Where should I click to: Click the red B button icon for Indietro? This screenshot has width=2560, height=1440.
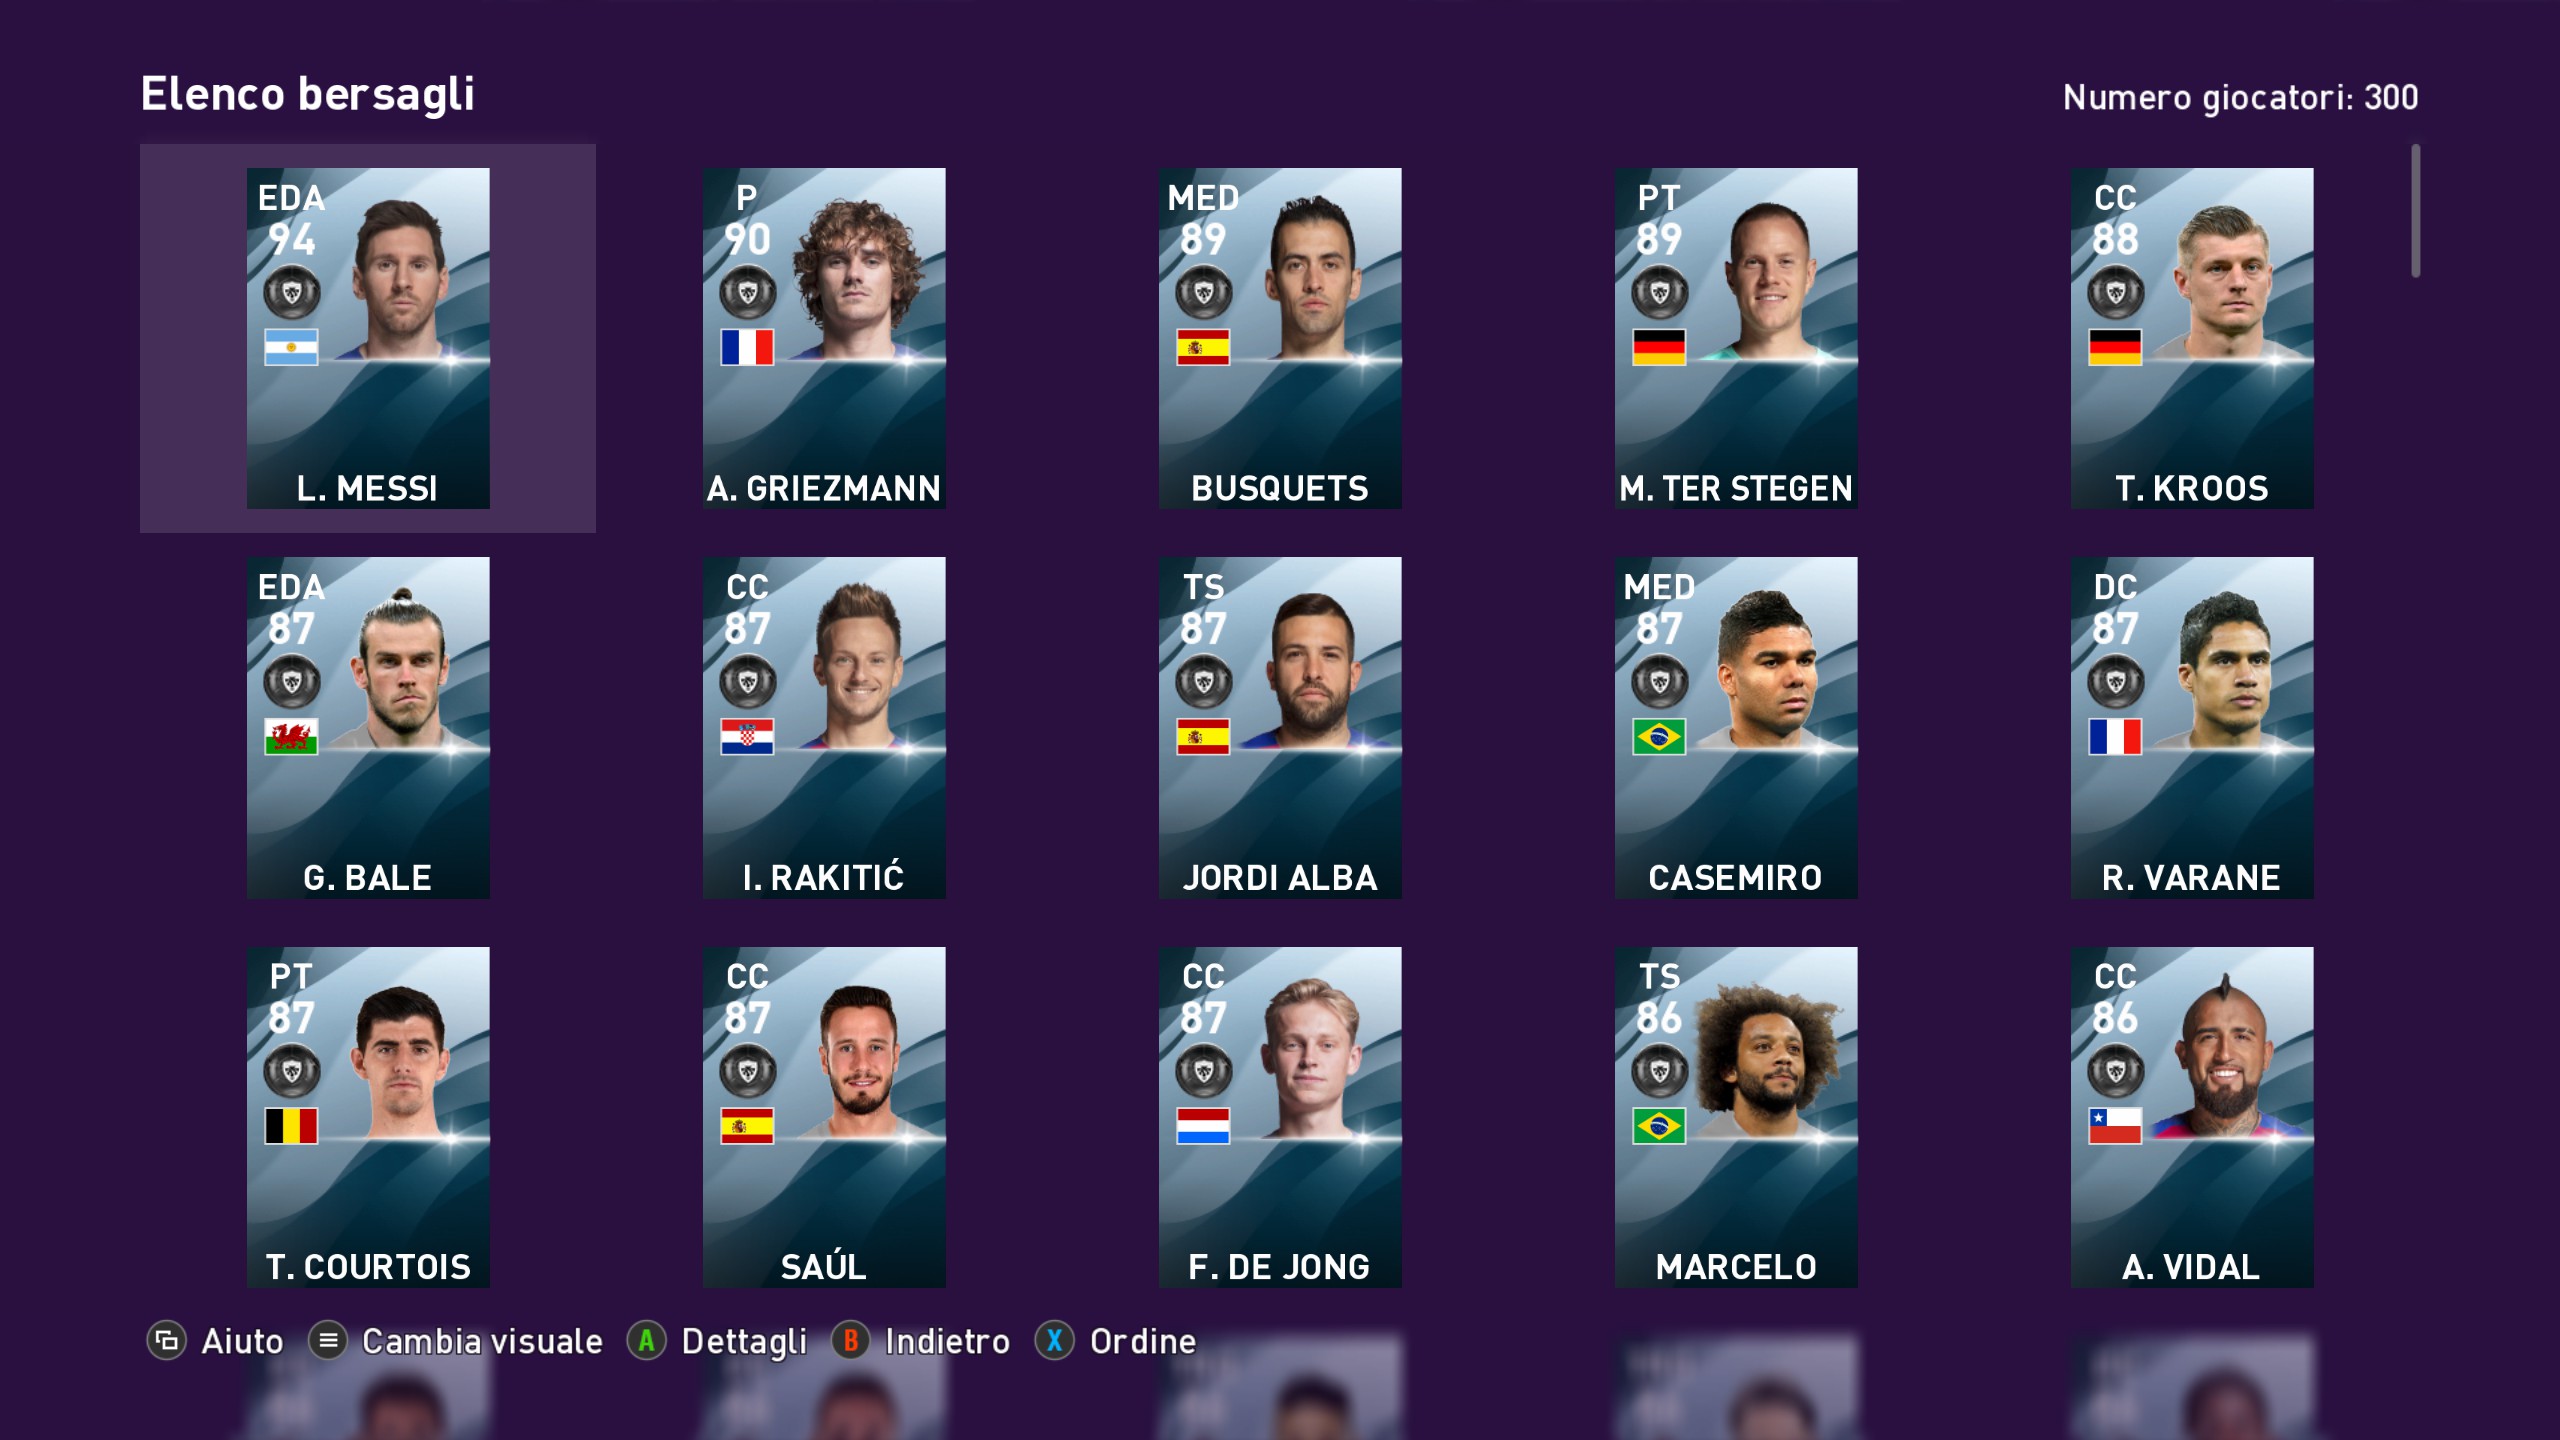click(850, 1341)
